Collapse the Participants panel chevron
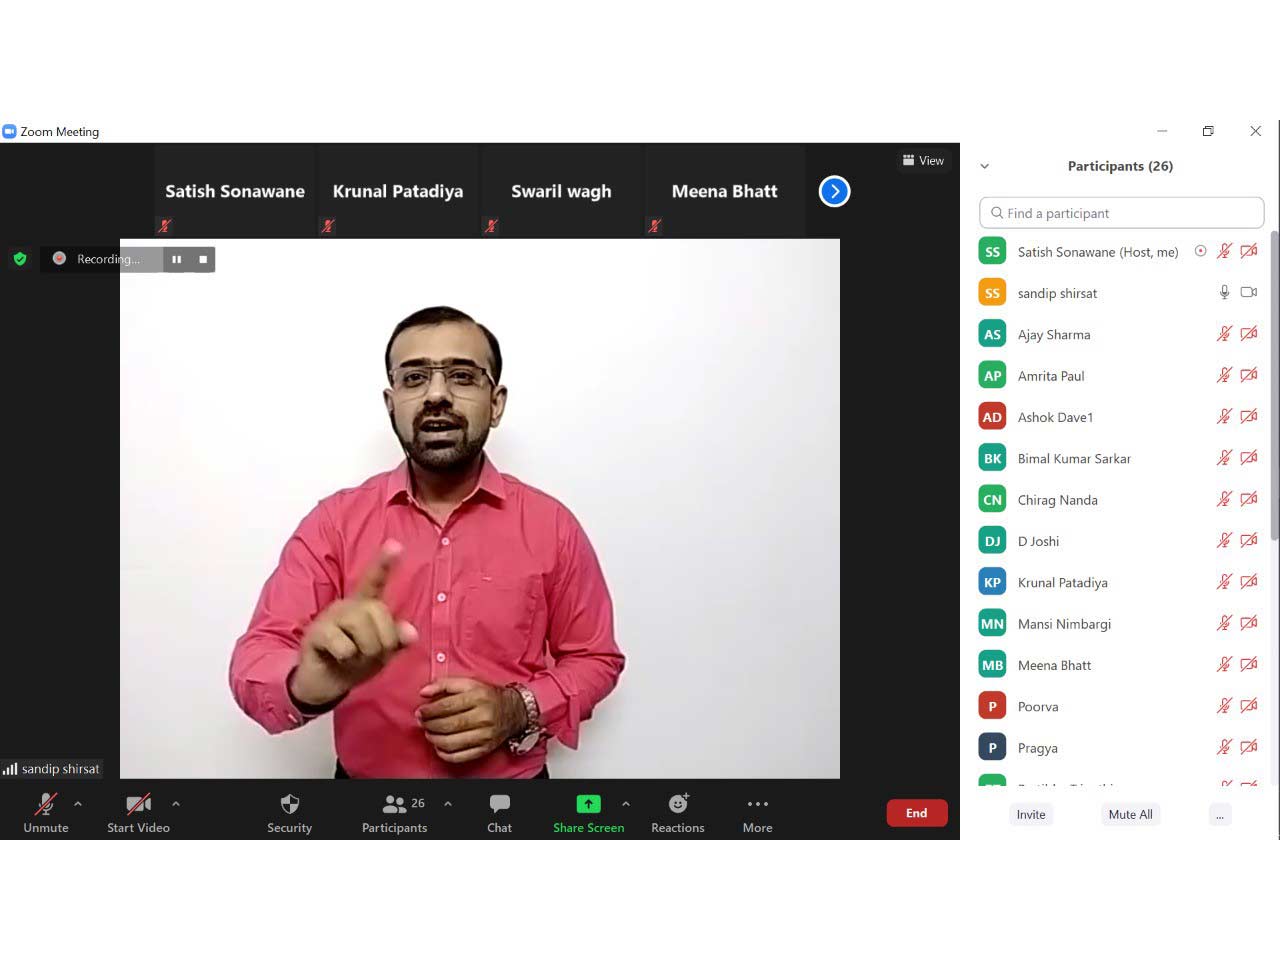Viewport: 1280px width, 960px height. click(985, 167)
